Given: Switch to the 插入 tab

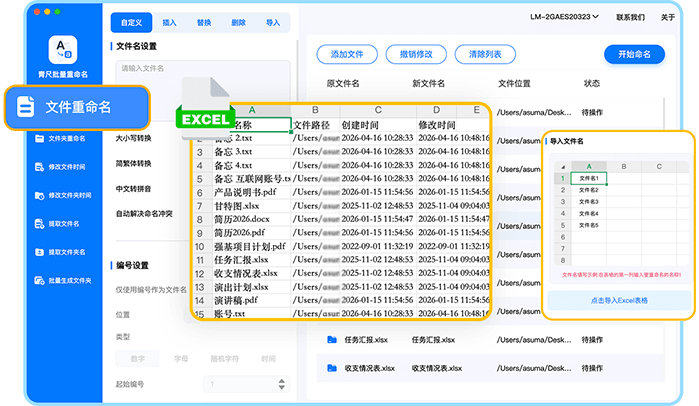Looking at the screenshot, I should (x=170, y=21).
